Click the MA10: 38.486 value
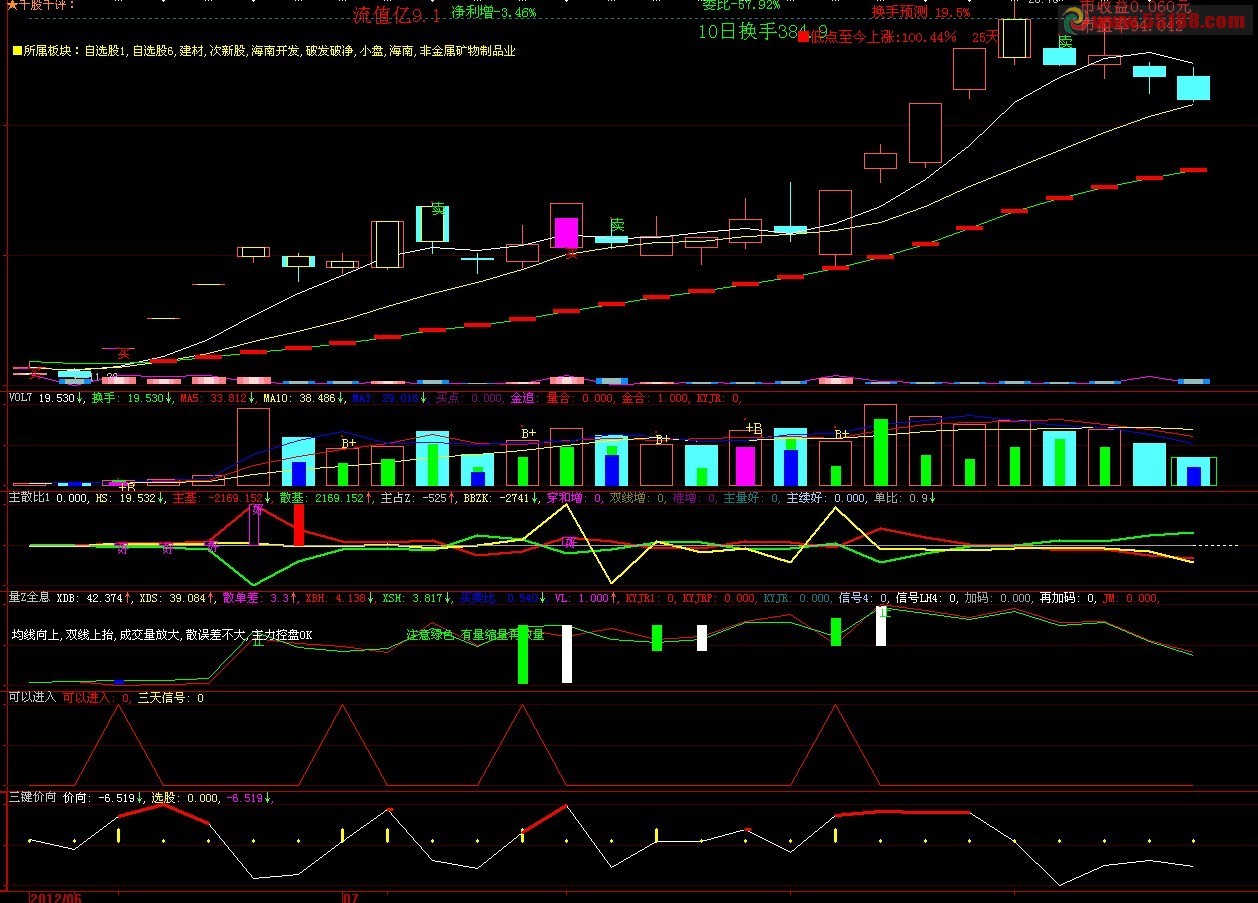This screenshot has width=1258, height=903. 303,398
